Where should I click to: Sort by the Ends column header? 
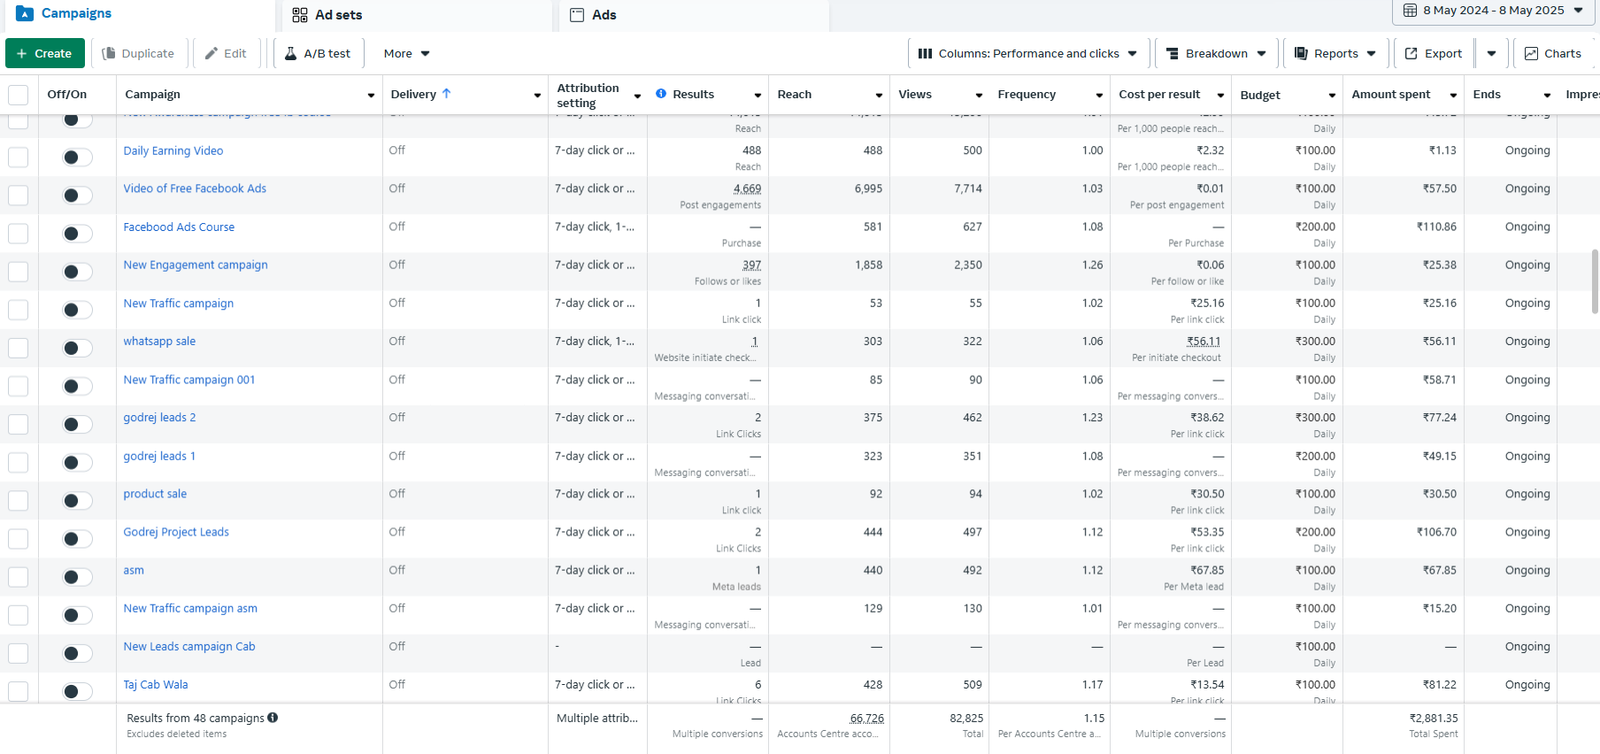[x=1486, y=94]
